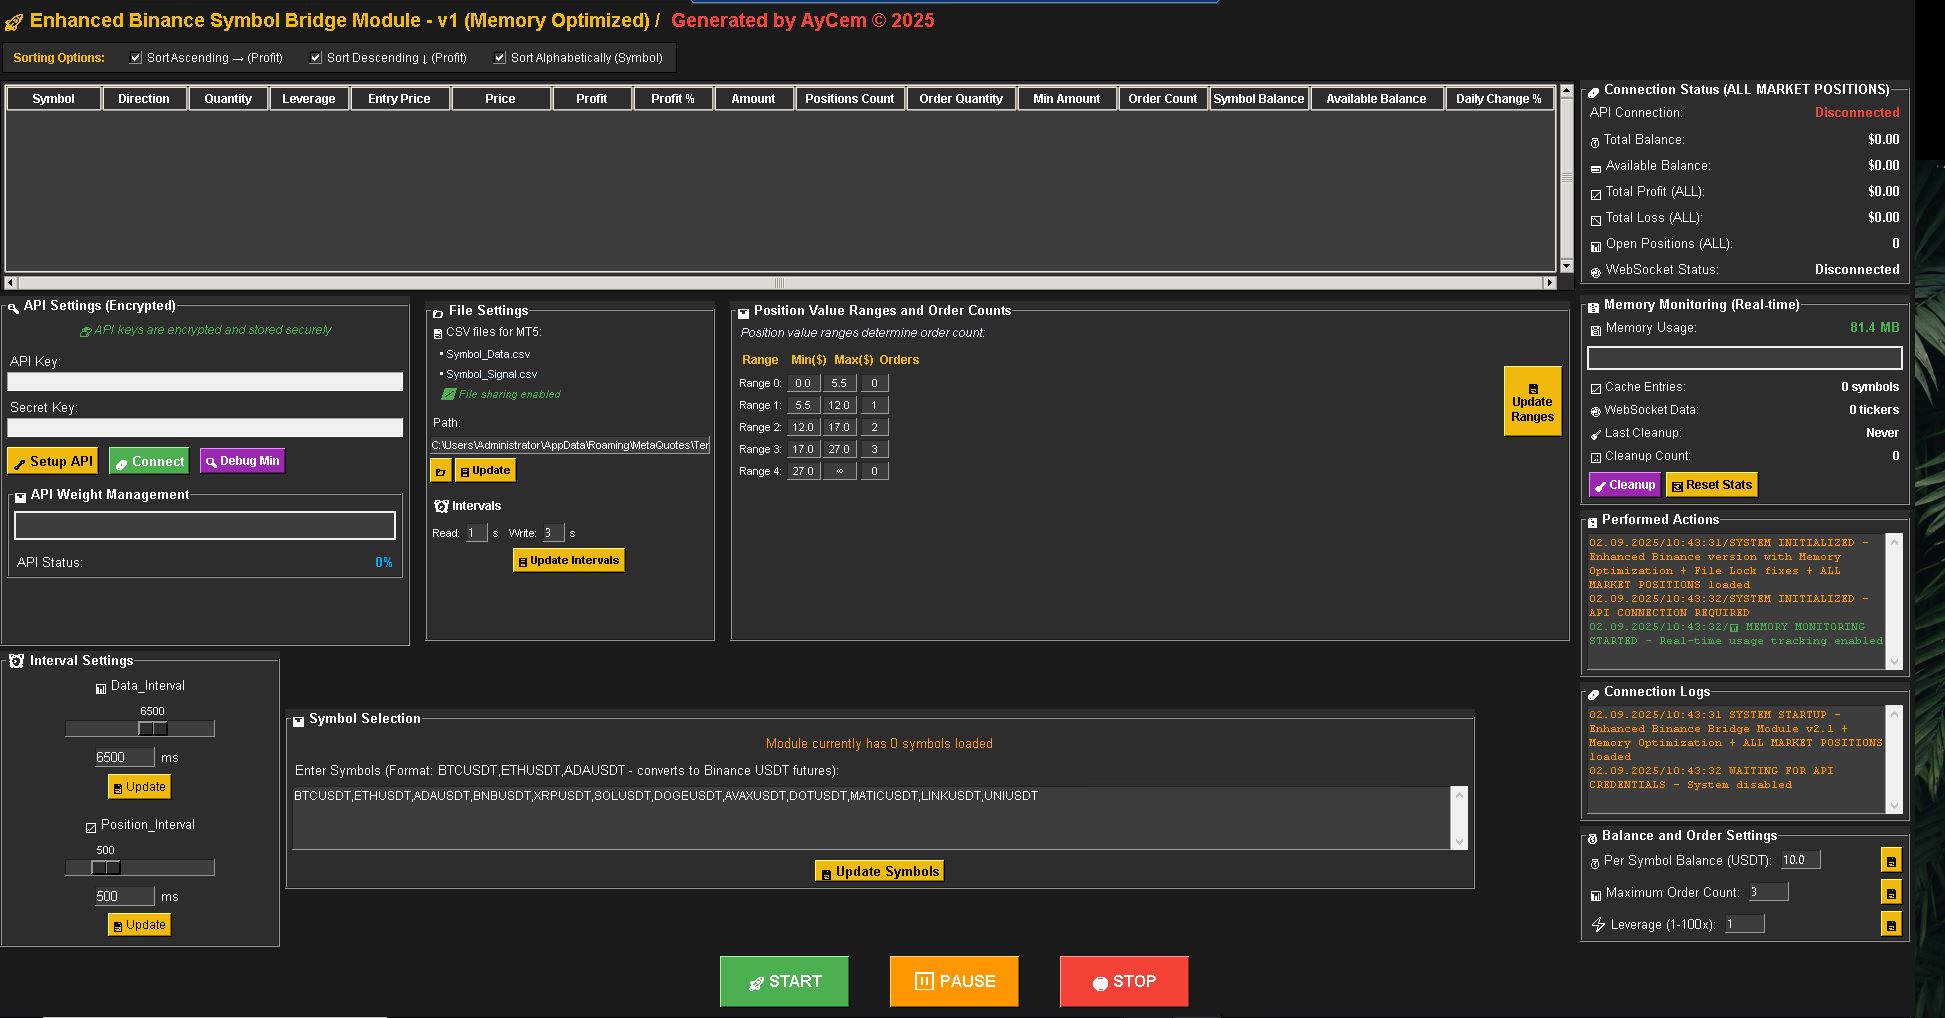The image size is (1945, 1018).
Task: Save the Leverage setting icon
Action: (1891, 924)
